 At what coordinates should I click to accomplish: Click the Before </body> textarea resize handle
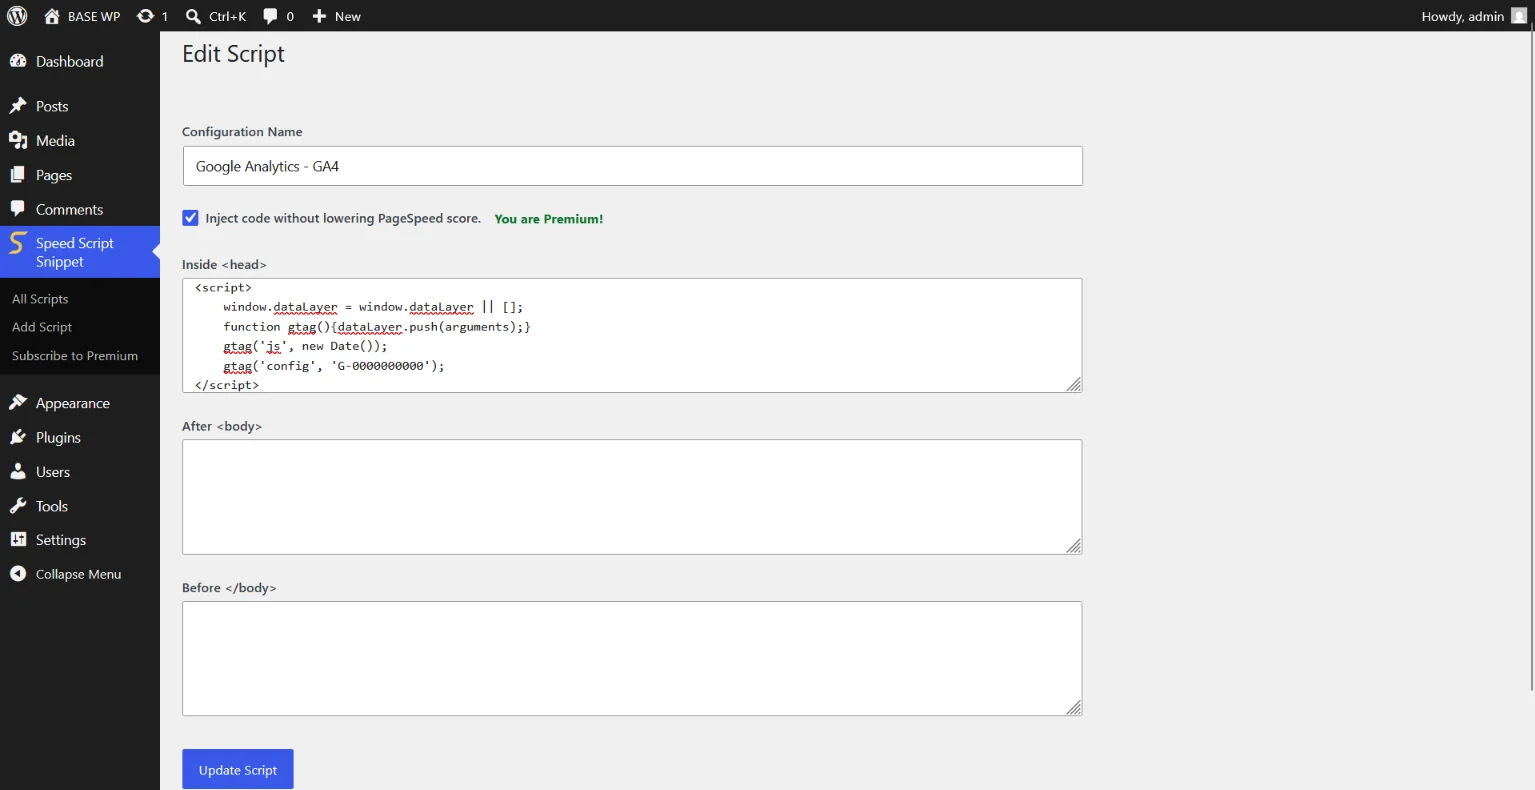[1074, 708]
